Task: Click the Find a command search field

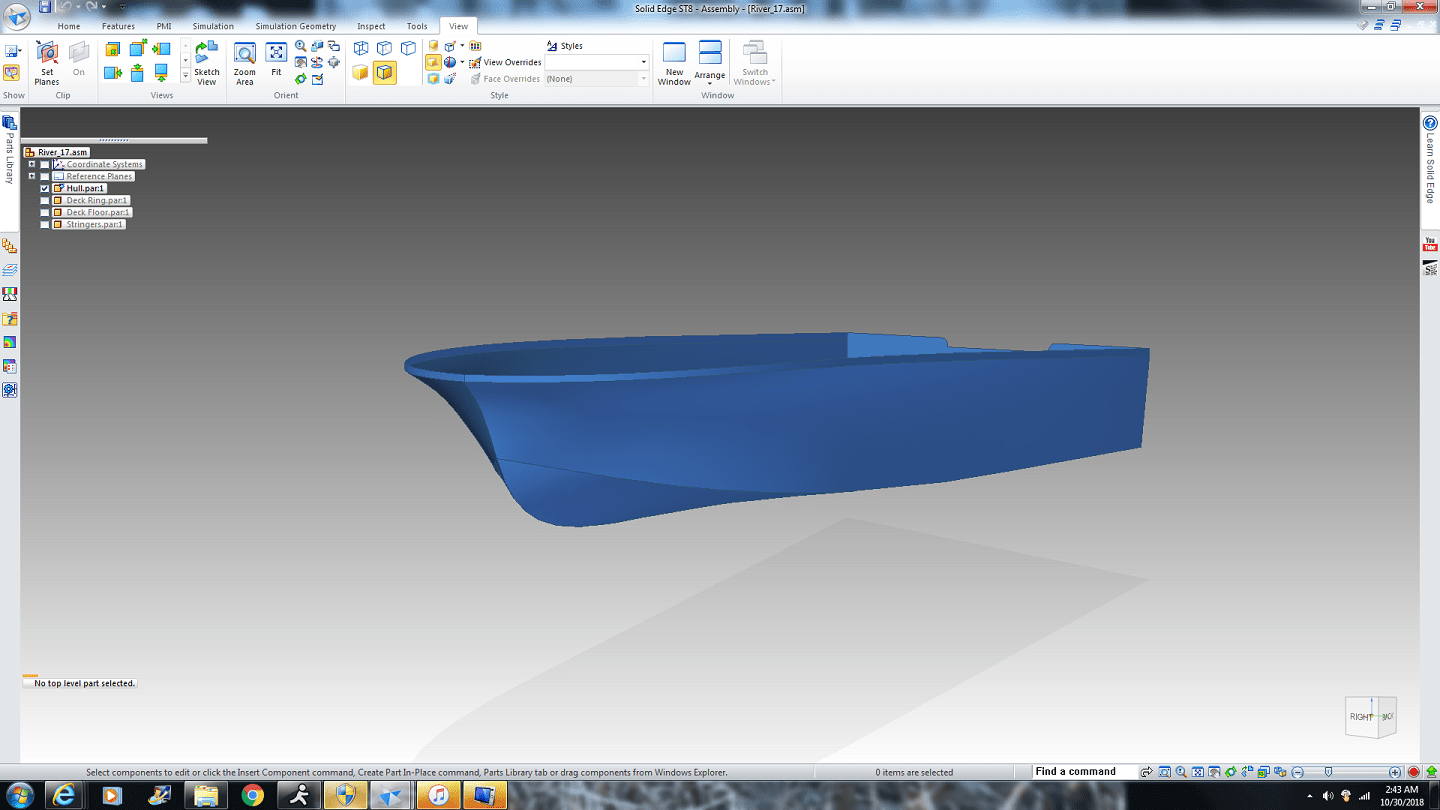Action: [x=1086, y=772]
